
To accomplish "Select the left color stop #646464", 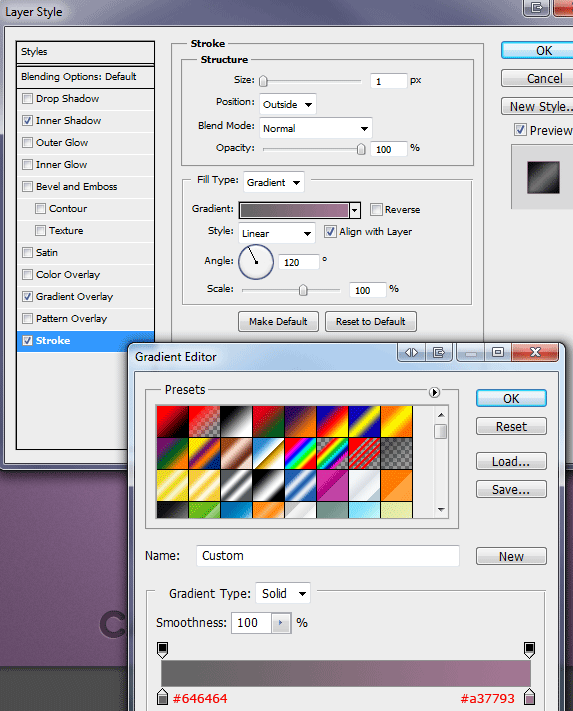I will click(x=162, y=696).
